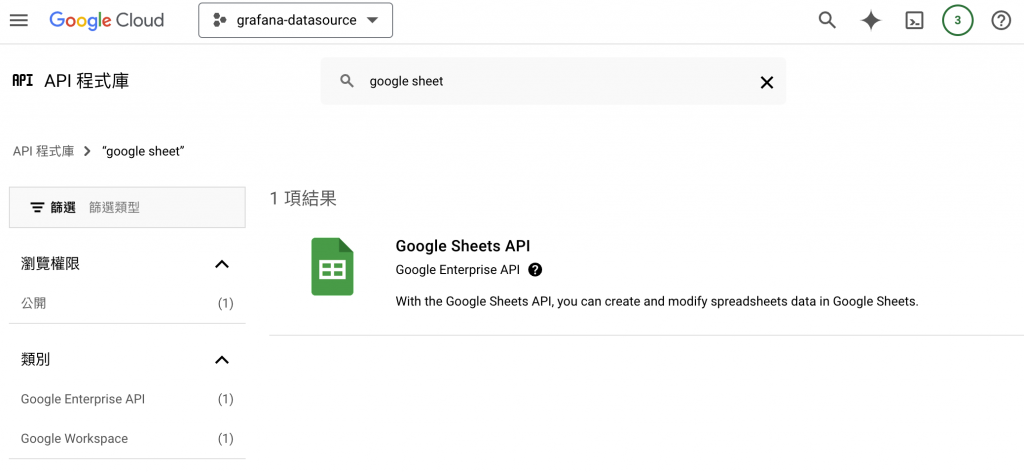Image resolution: width=1024 pixels, height=472 pixels.
Task: Click the 1 項結果 results count text
Action: 303,198
